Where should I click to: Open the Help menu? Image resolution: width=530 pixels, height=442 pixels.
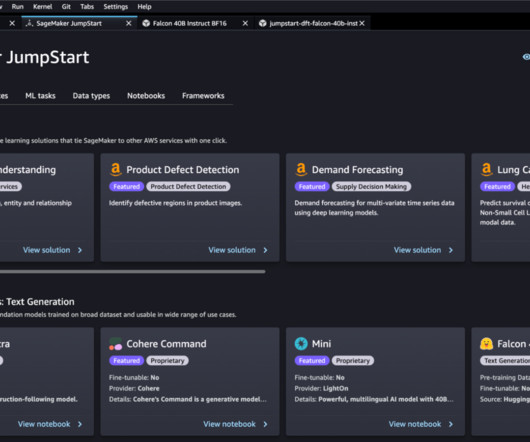click(x=144, y=7)
